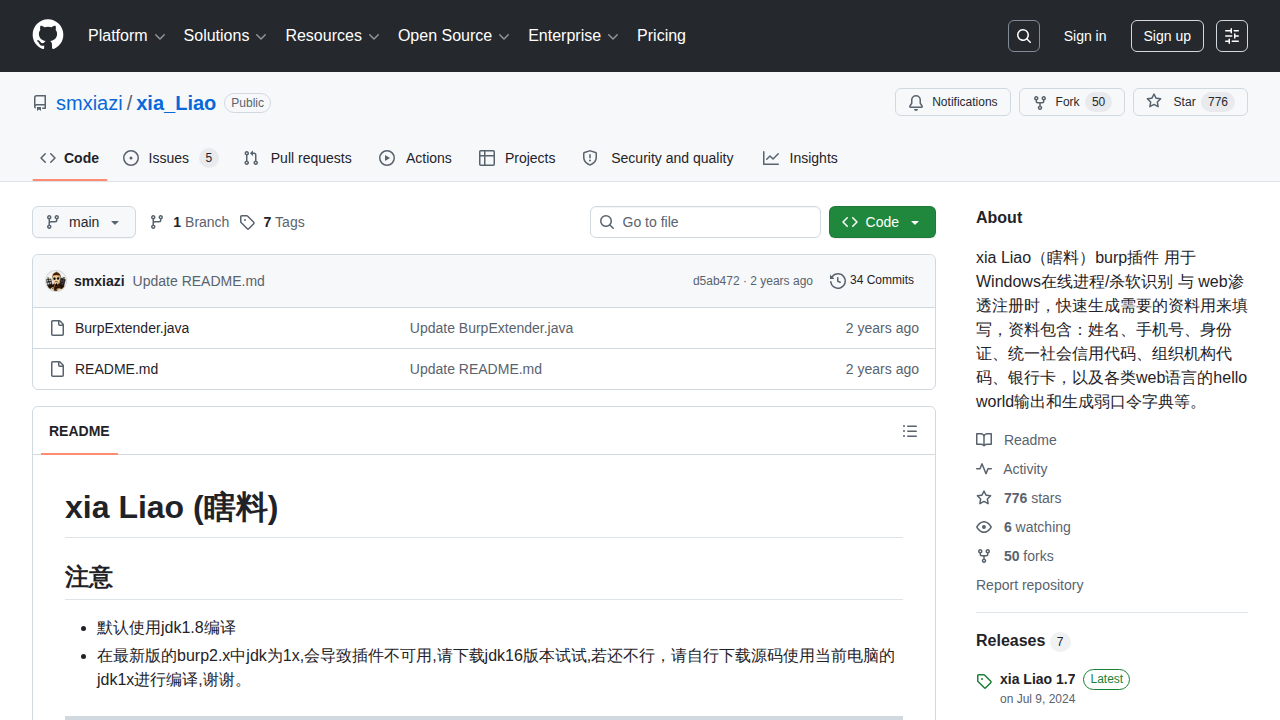The image size is (1280, 720).
Task: Open the Projects tab
Action: tap(517, 158)
